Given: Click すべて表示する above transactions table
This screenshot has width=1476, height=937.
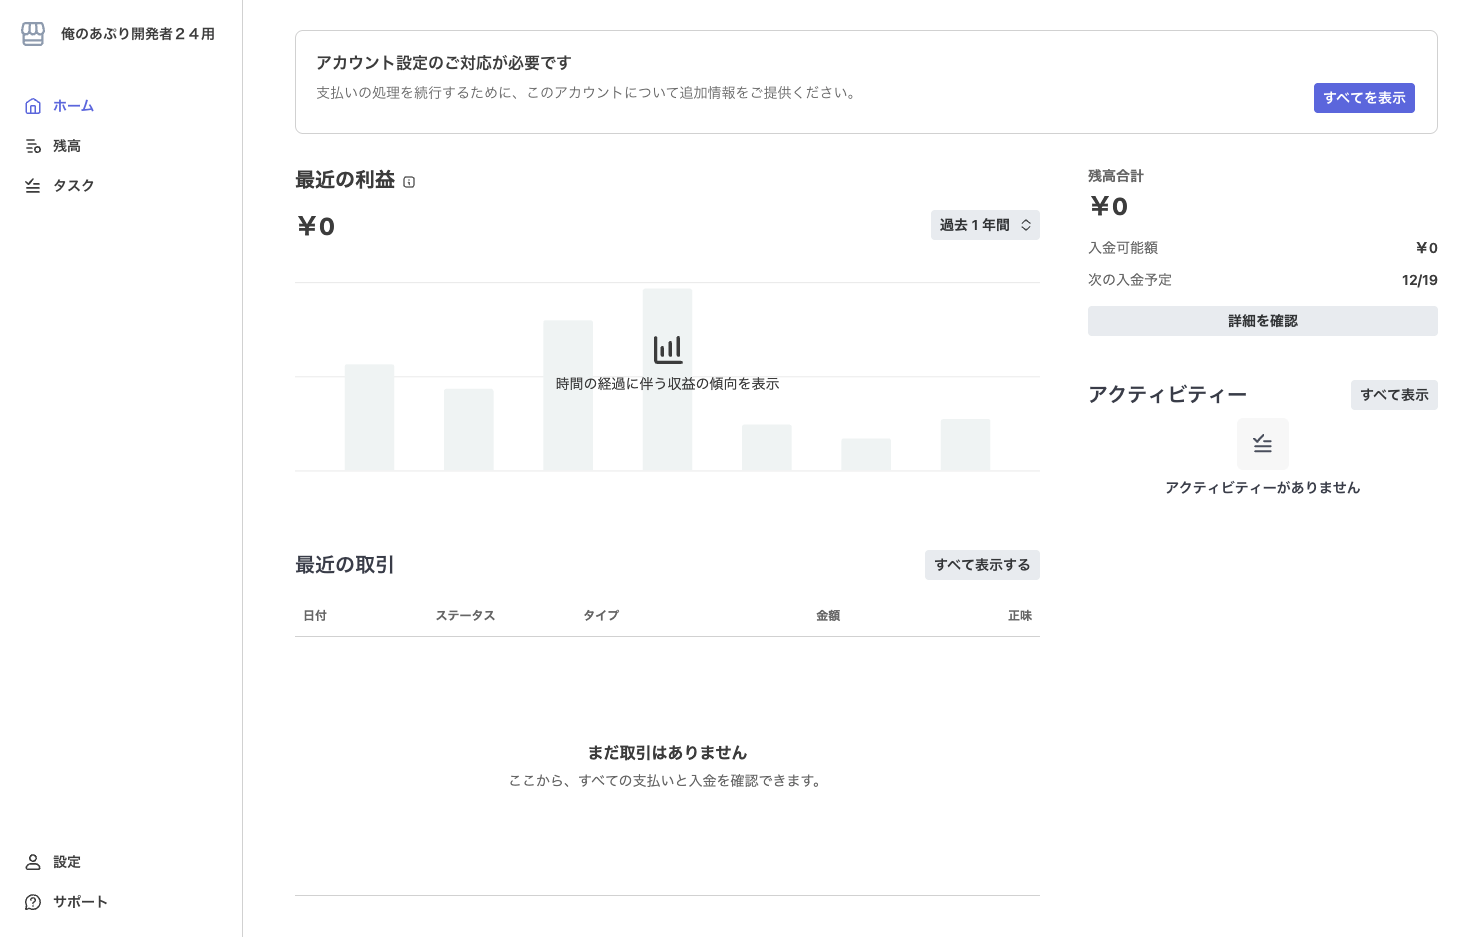Looking at the screenshot, I should (x=982, y=564).
